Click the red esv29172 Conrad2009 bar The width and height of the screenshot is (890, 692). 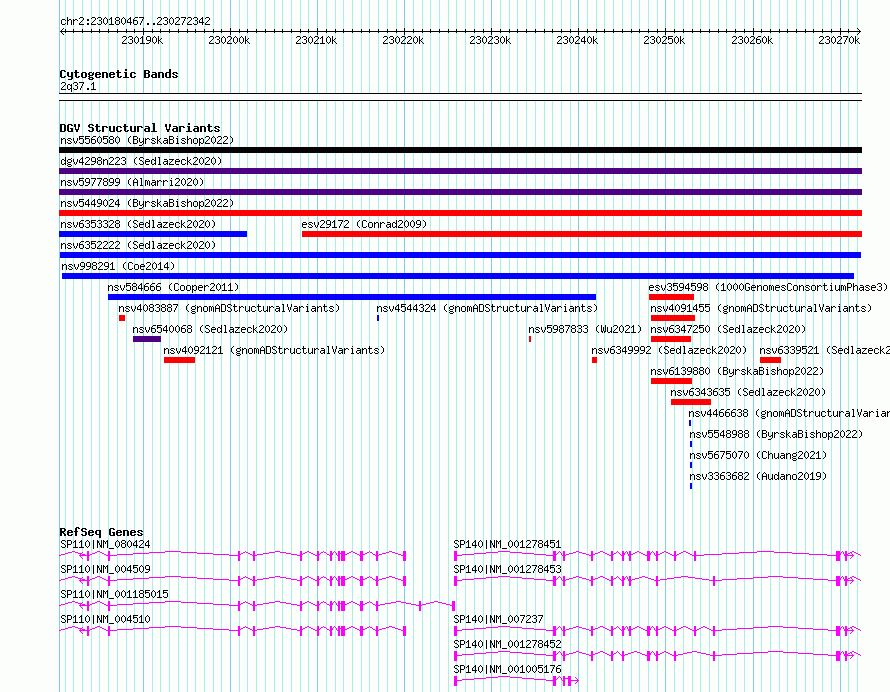582,234
